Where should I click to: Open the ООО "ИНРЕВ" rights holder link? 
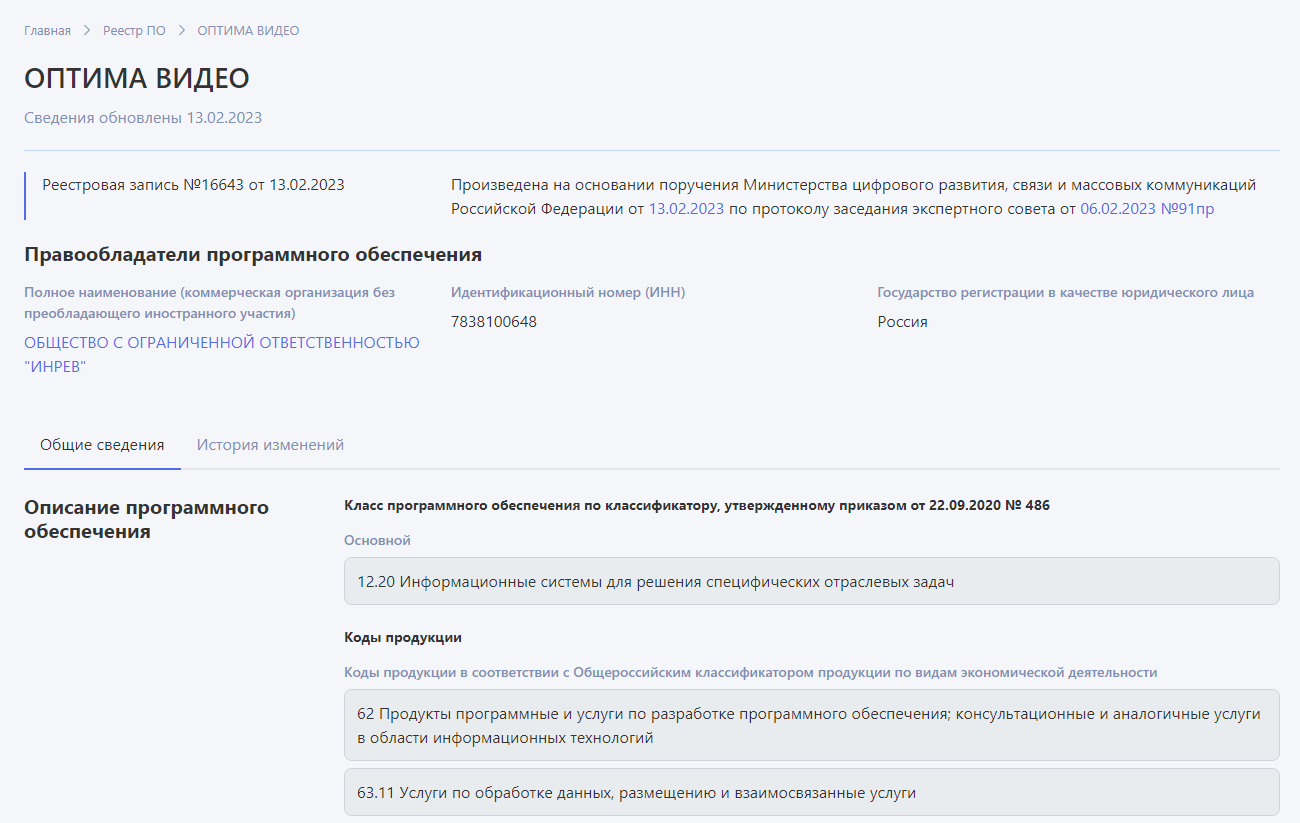click(222, 355)
